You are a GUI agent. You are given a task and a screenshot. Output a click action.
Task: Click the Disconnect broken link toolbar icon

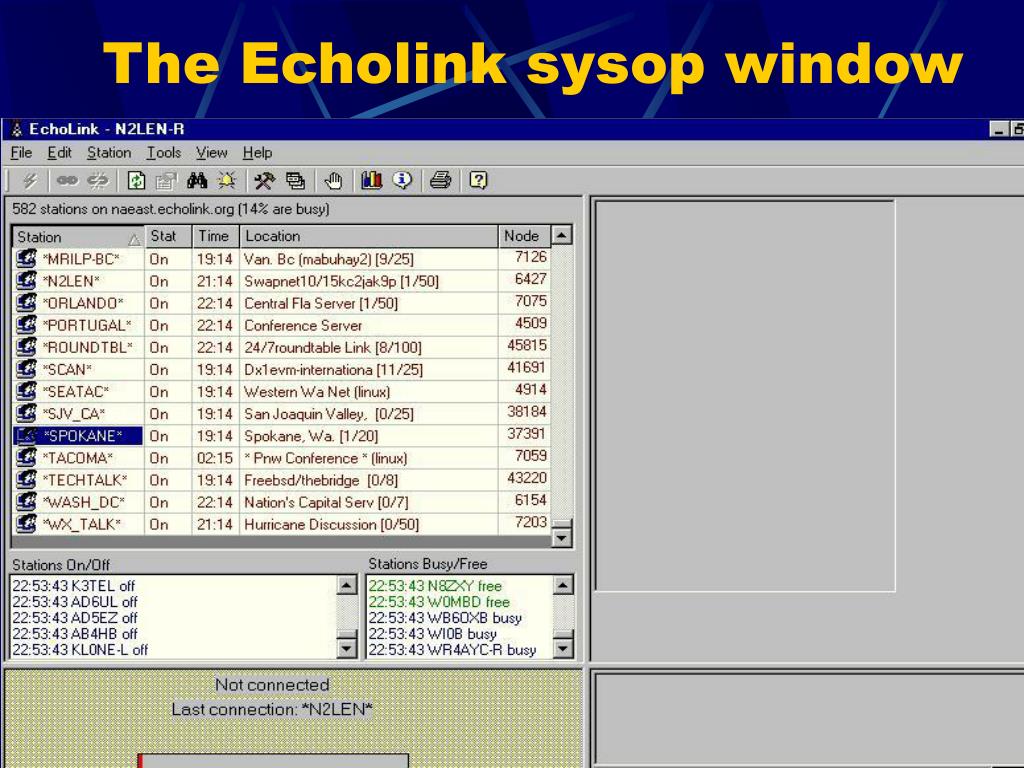[x=98, y=180]
